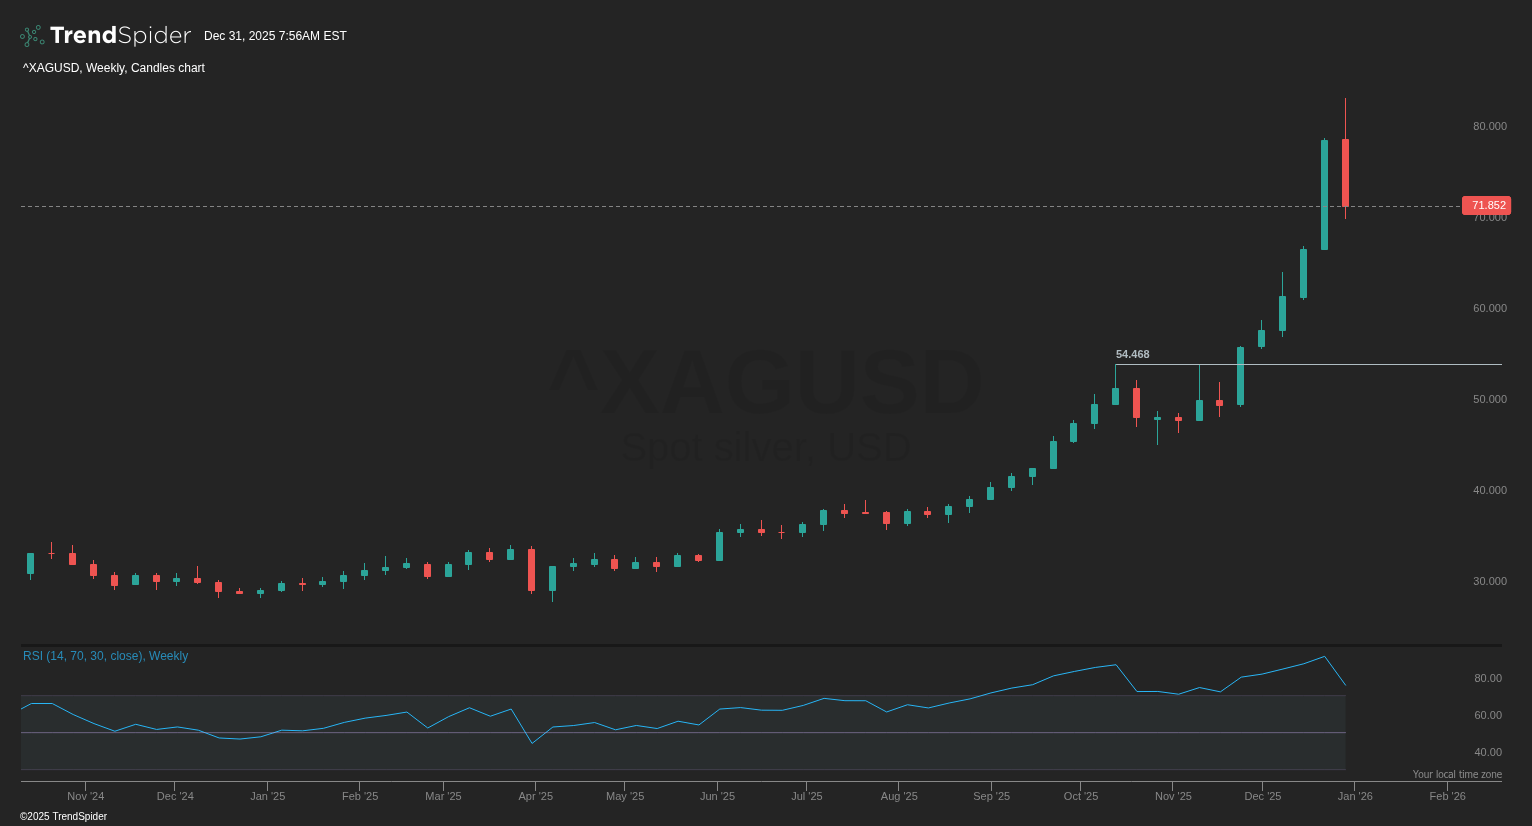Click the Sep '25 date label
This screenshot has height=826, width=1532.
click(x=991, y=796)
